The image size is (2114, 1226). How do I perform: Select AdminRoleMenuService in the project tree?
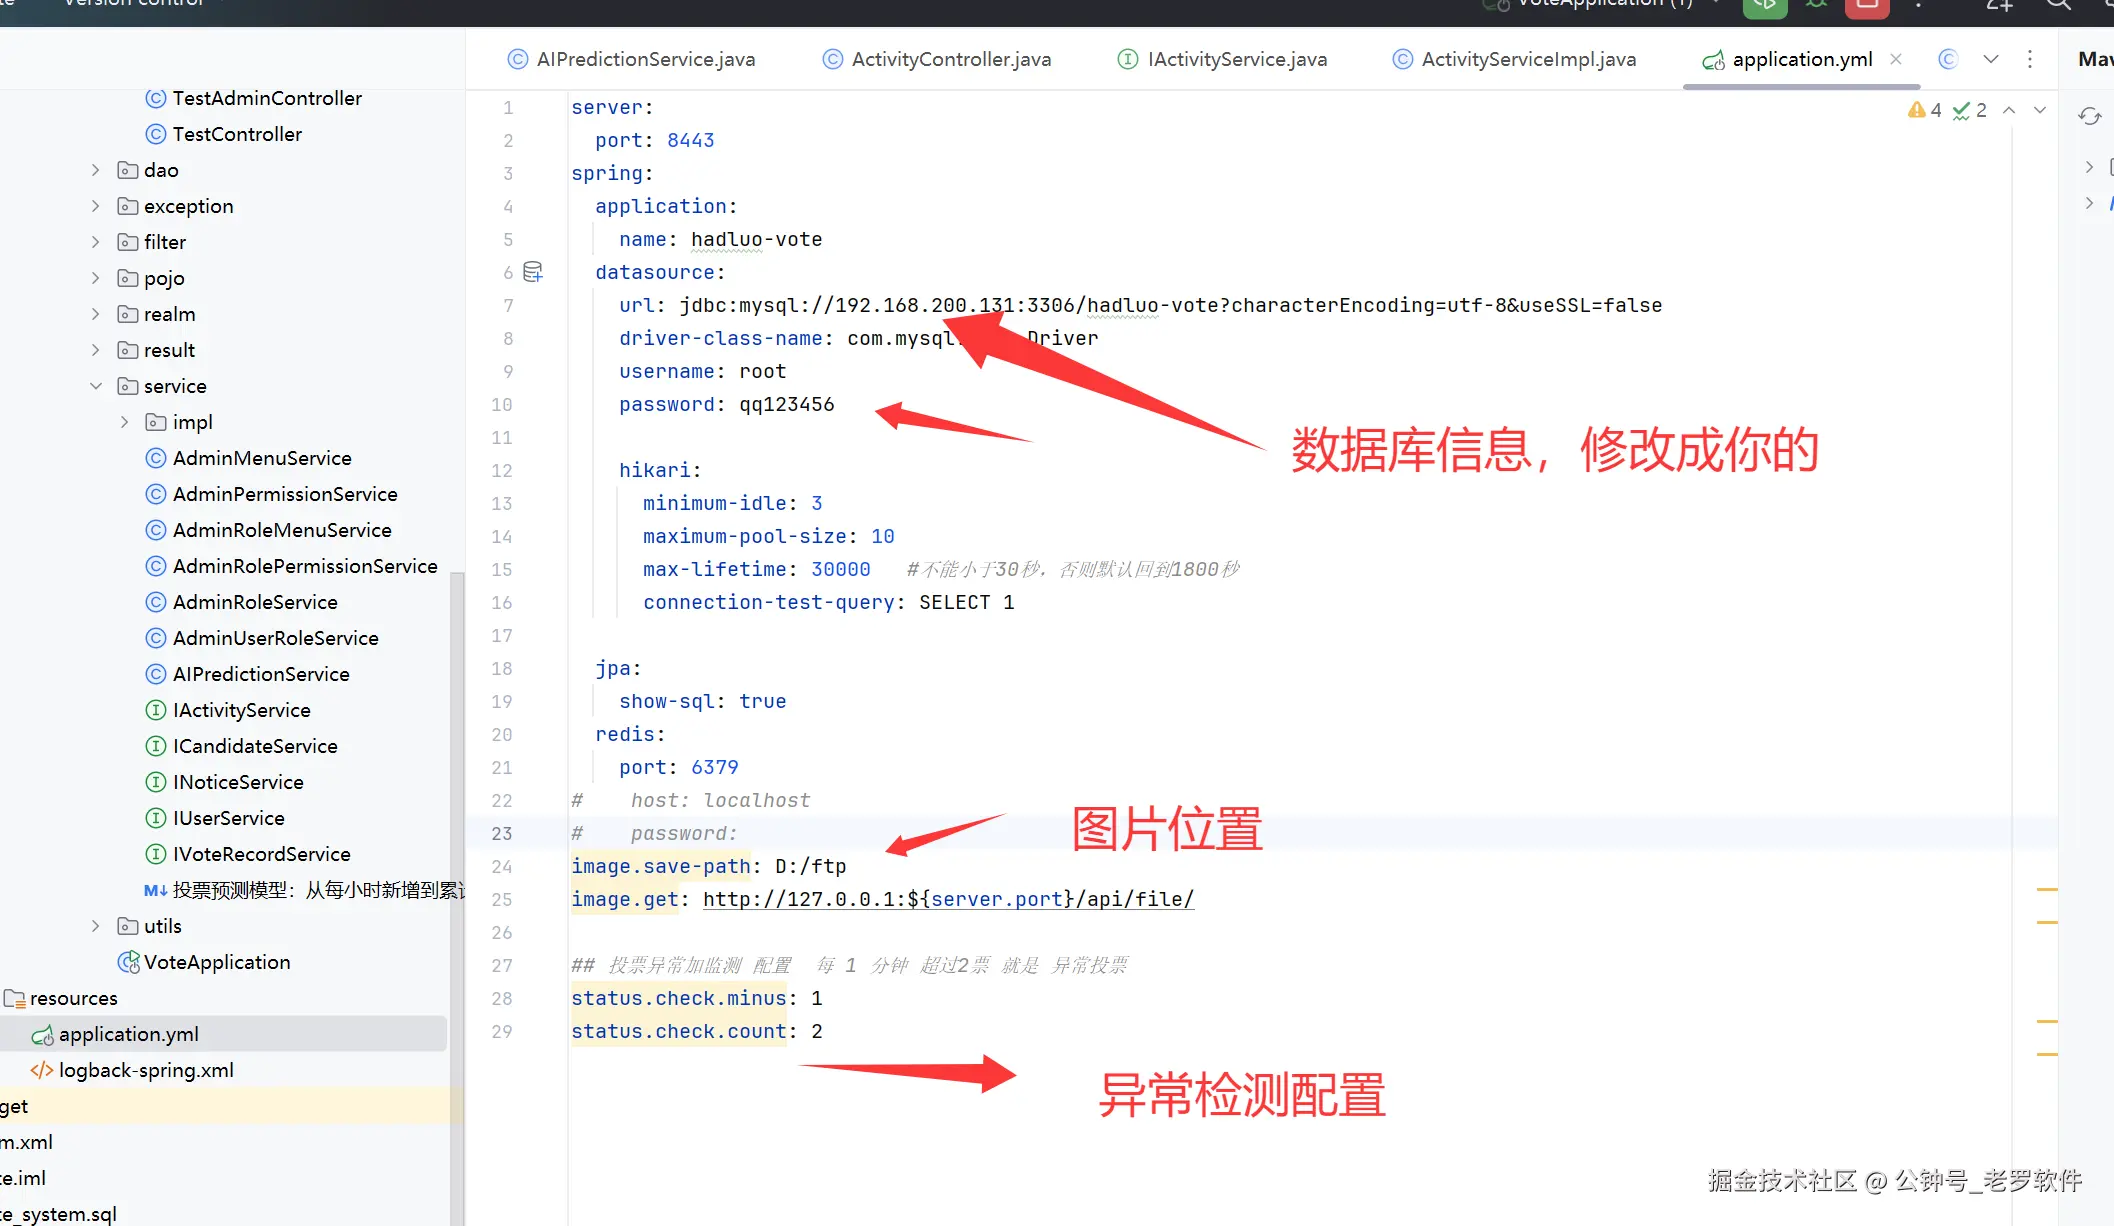tap(282, 530)
